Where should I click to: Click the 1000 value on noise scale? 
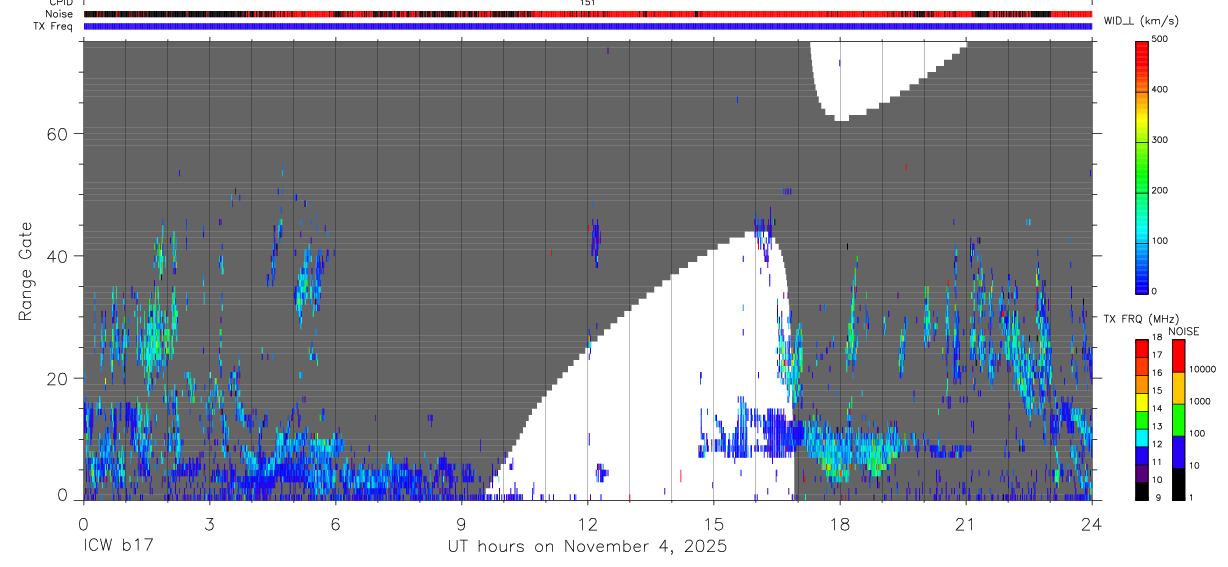click(x=1198, y=401)
